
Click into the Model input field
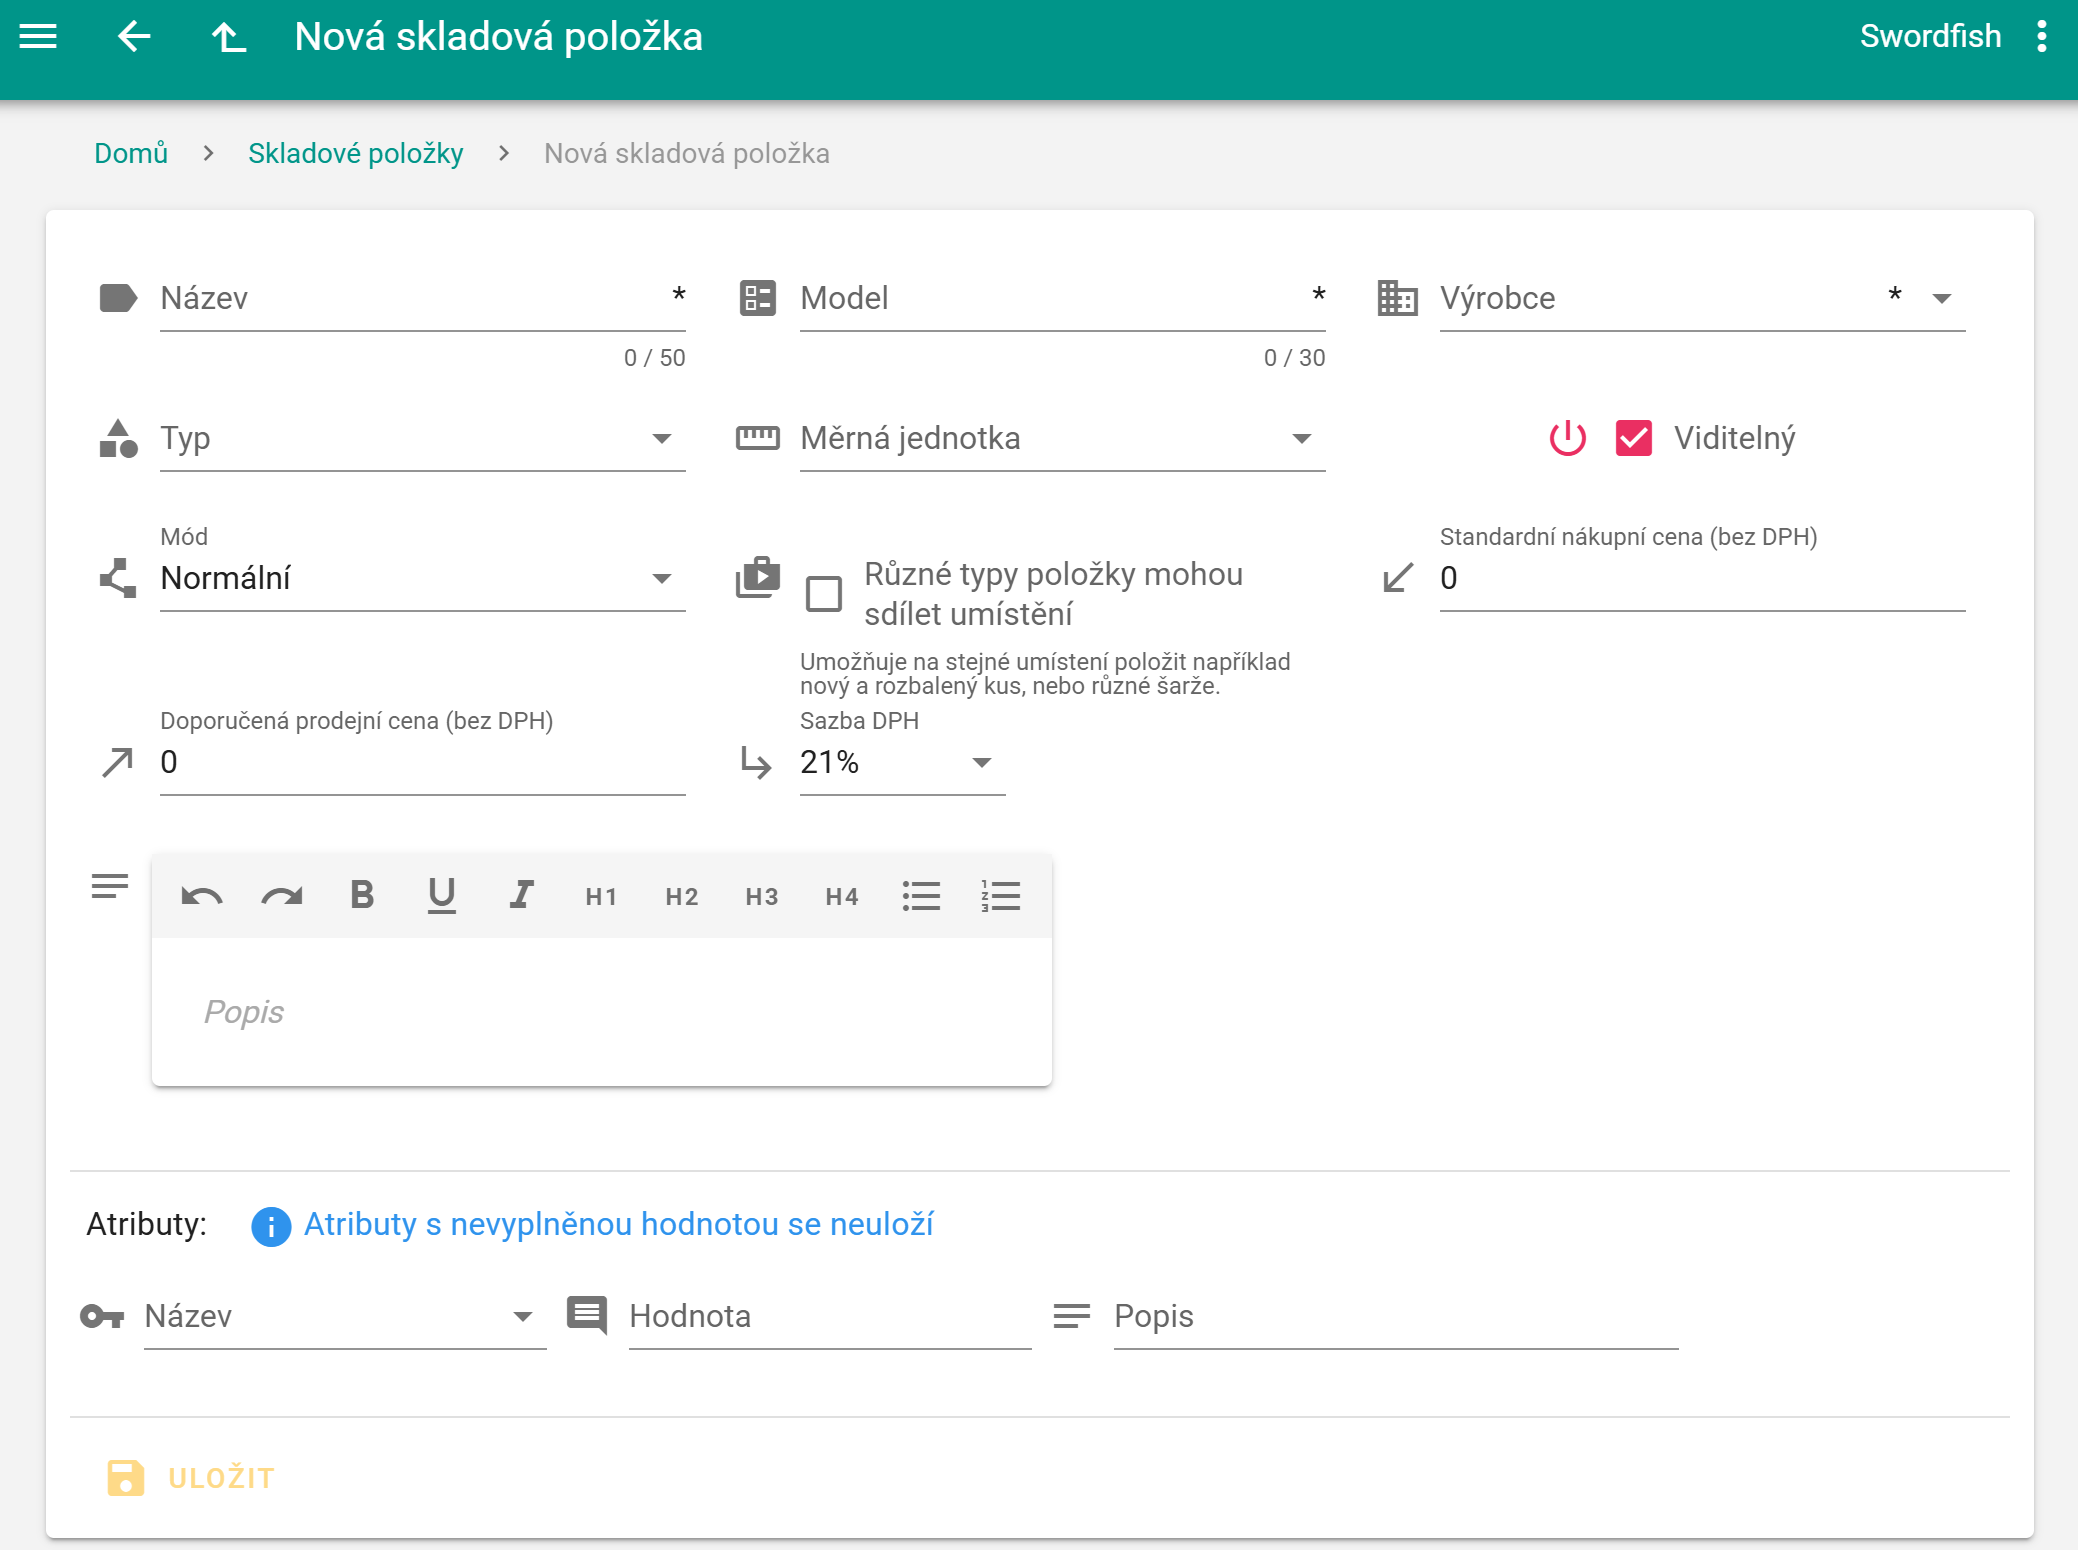pyautogui.click(x=1050, y=299)
